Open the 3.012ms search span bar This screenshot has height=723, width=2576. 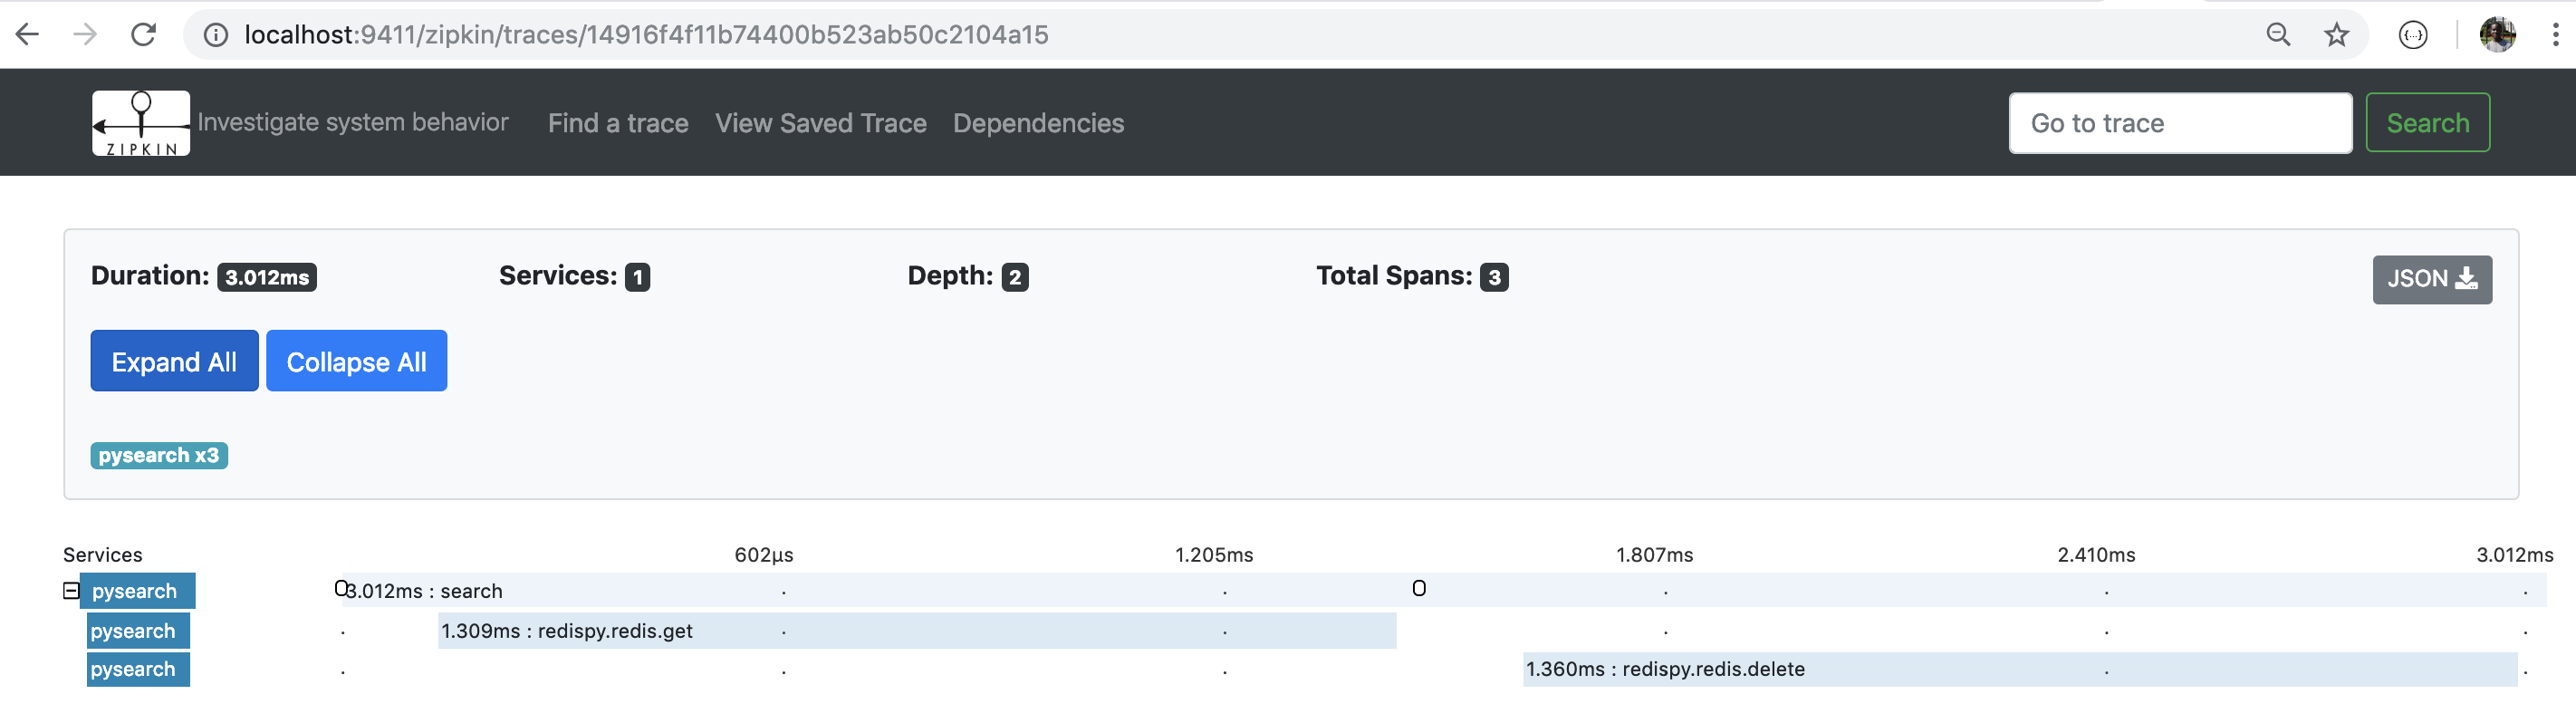[1444, 590]
